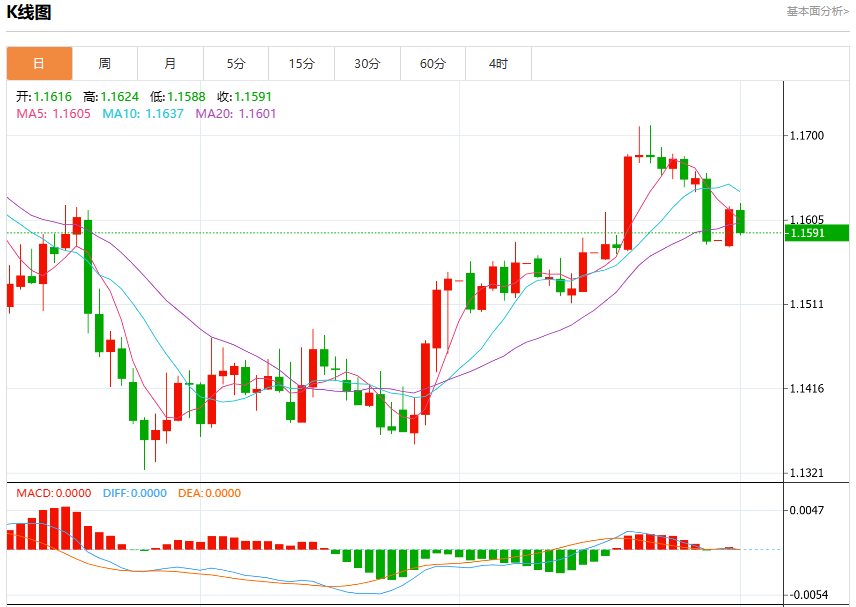Select the 日 daily chart tab
This screenshot has width=856, height=607.
tap(39, 63)
